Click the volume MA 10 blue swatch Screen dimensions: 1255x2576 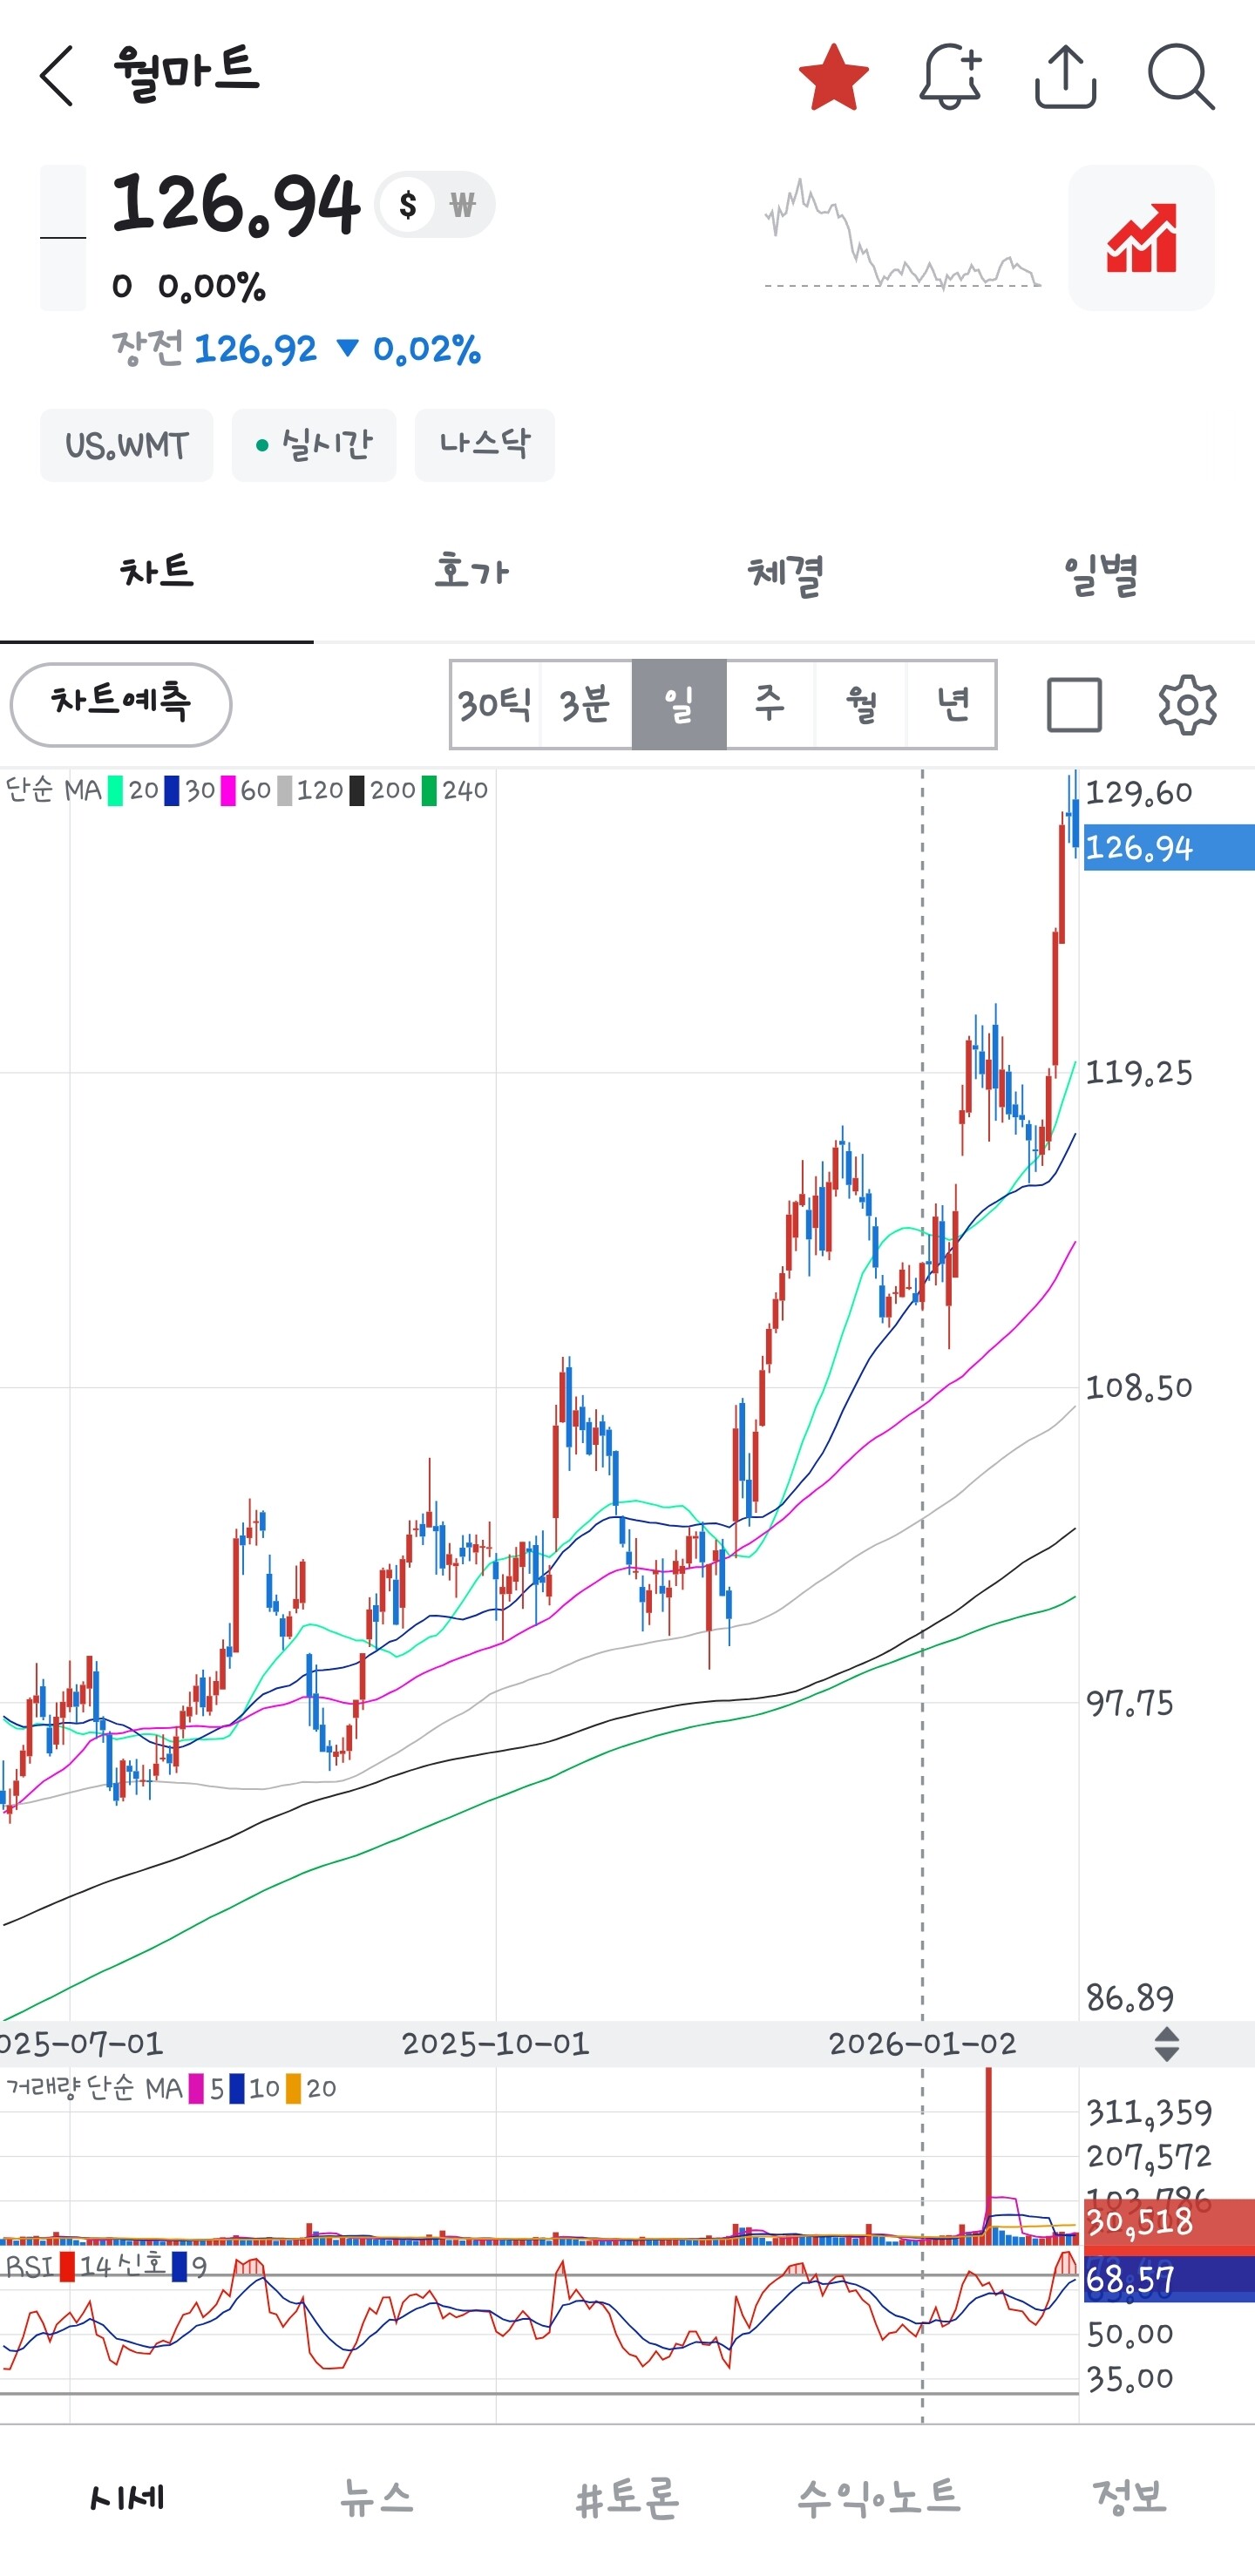click(237, 2088)
